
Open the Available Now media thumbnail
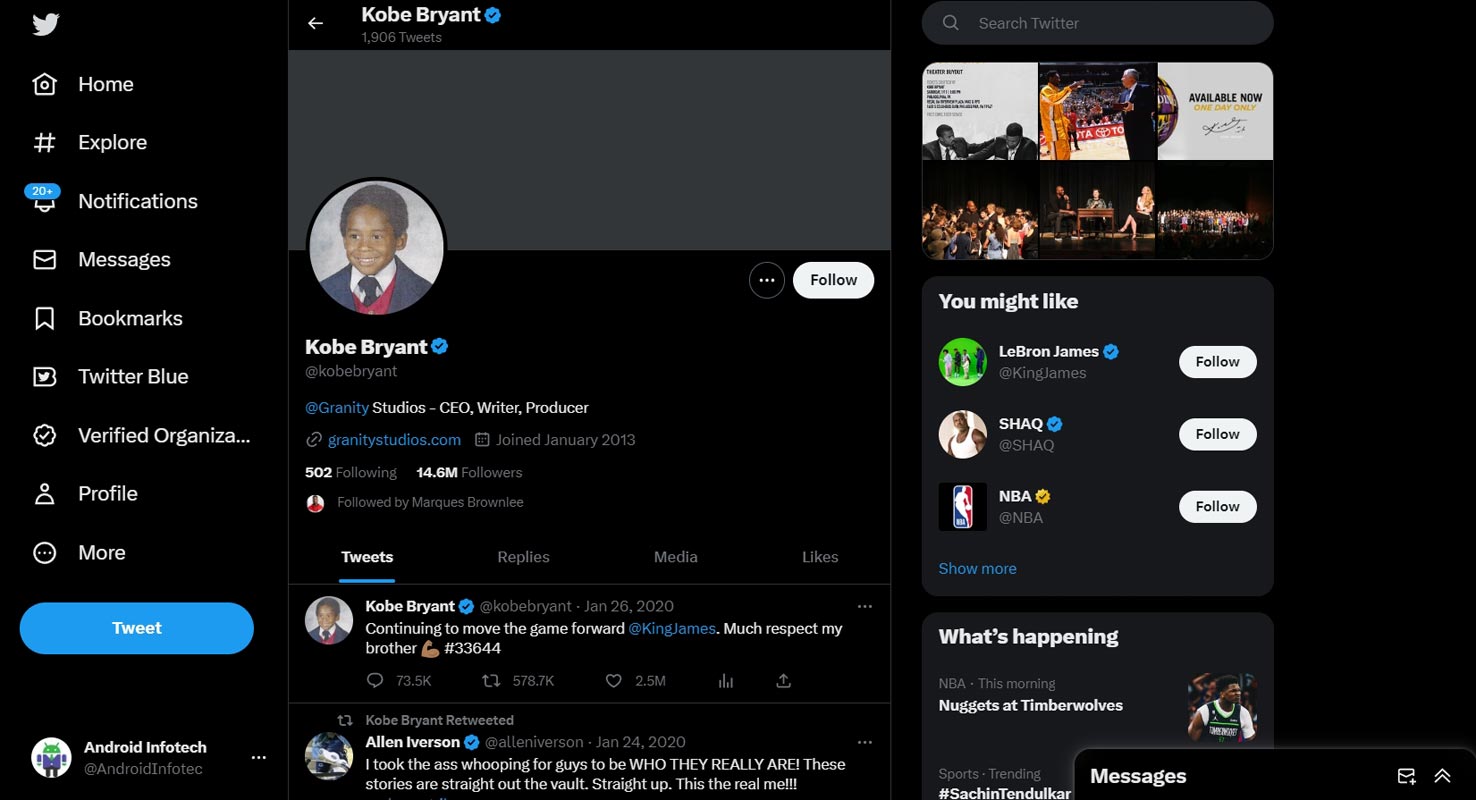click(x=1215, y=111)
